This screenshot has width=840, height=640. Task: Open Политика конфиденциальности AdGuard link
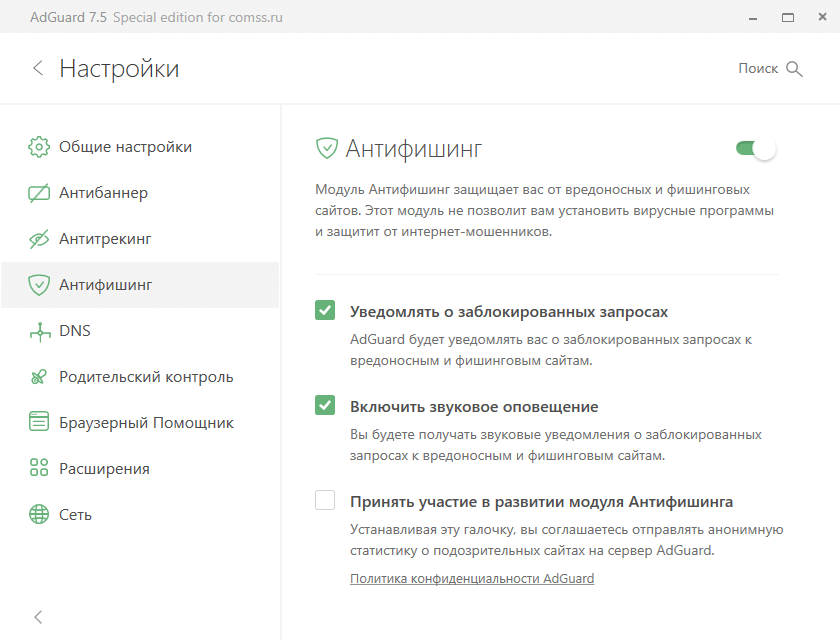pyautogui.click(x=472, y=578)
